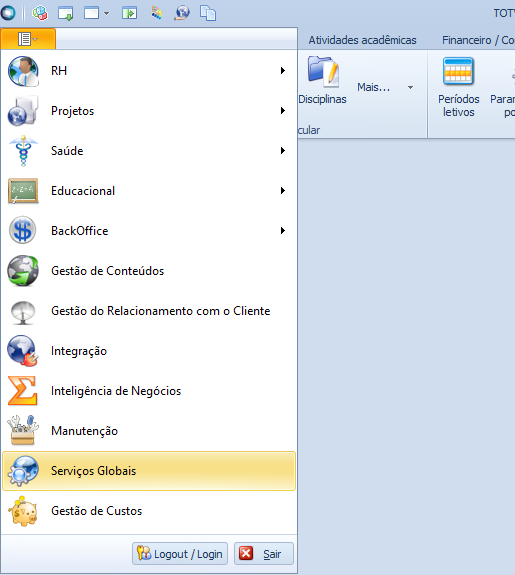This screenshot has width=515, height=575.
Task: Click the BackOffice dollar sign icon
Action: coord(23,230)
